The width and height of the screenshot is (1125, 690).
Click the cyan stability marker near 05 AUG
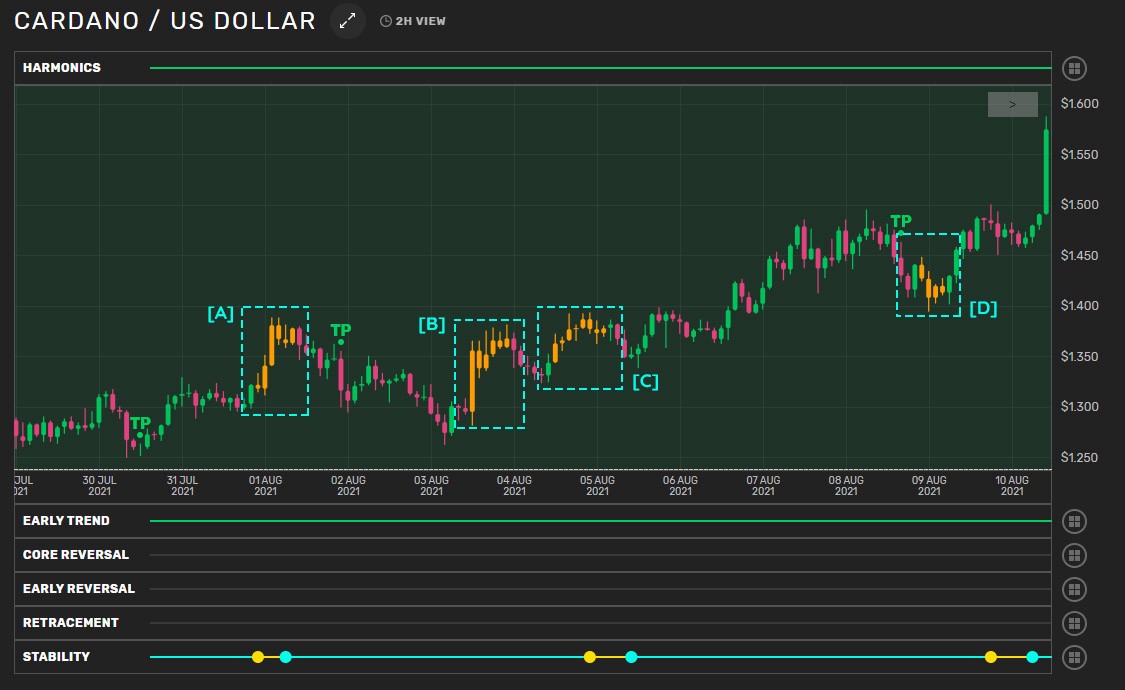(631, 657)
